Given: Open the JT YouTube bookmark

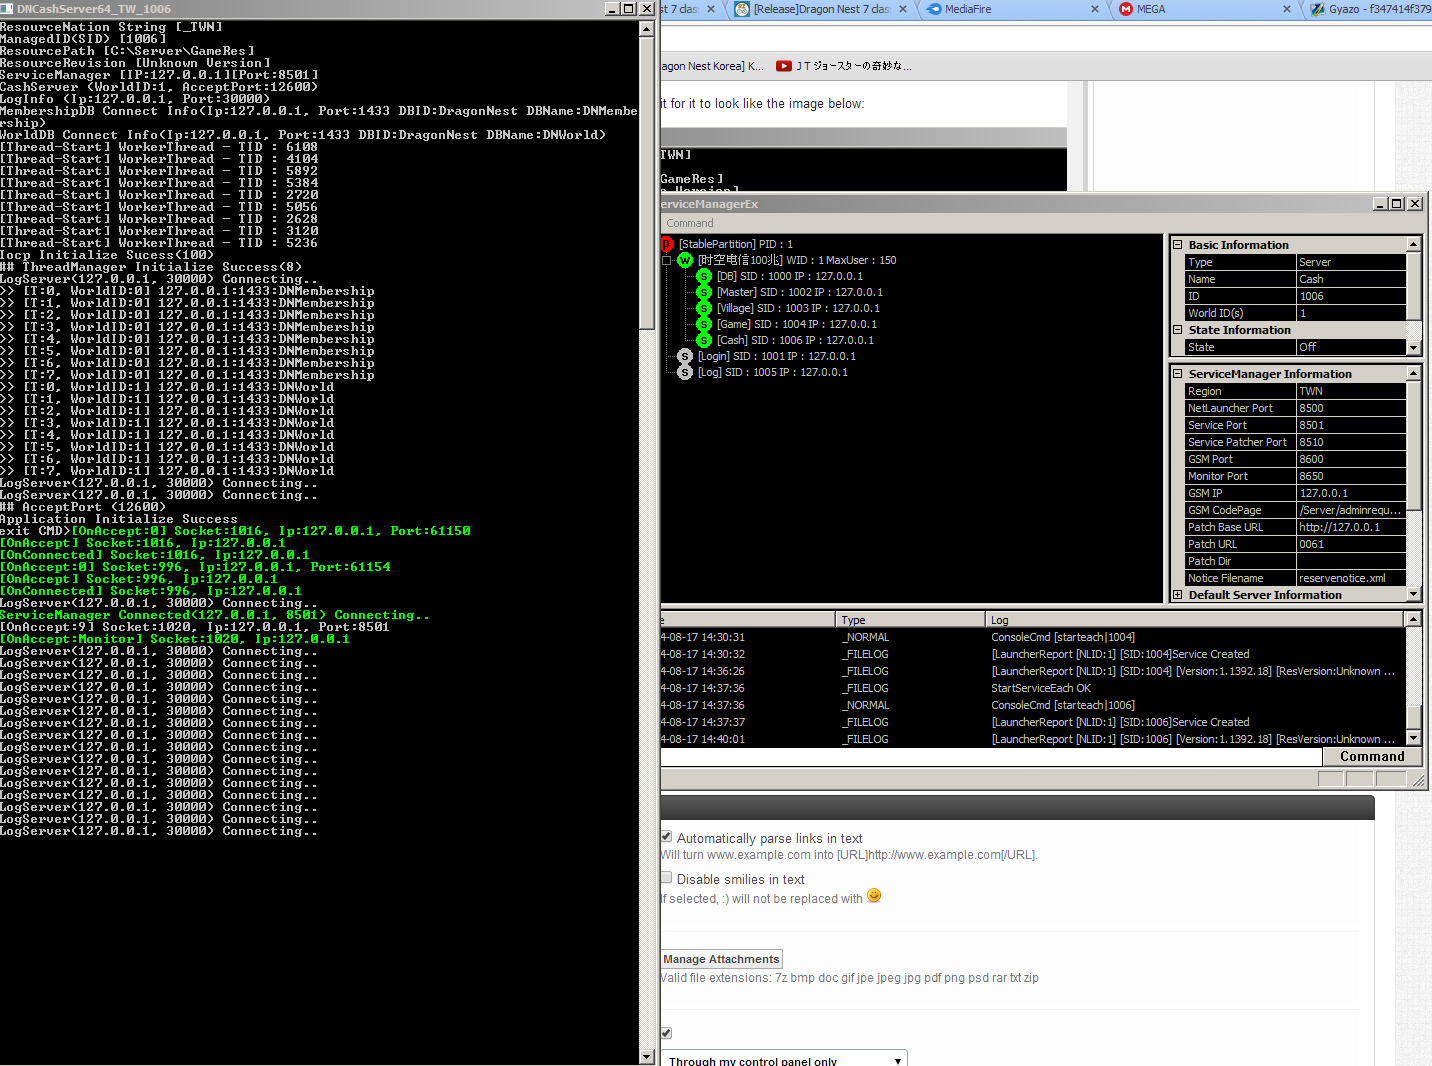Looking at the screenshot, I should 844,66.
